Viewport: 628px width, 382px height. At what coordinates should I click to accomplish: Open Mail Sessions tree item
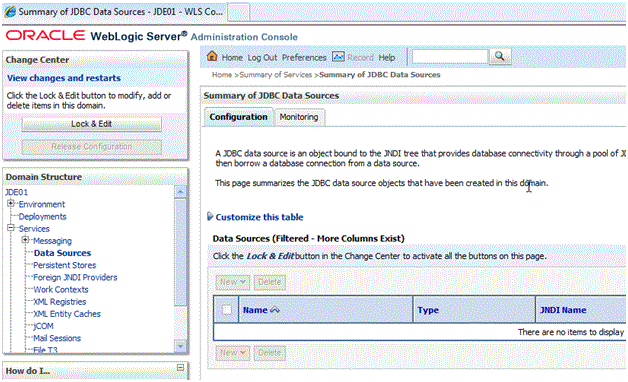pos(57,338)
